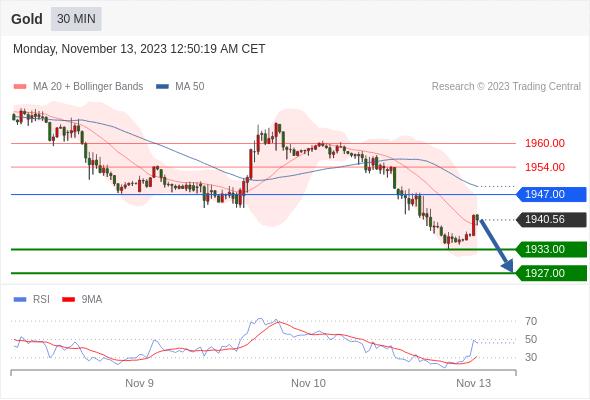Click the 1933.00 green support tag
This screenshot has width=590, height=400.
(x=551, y=249)
